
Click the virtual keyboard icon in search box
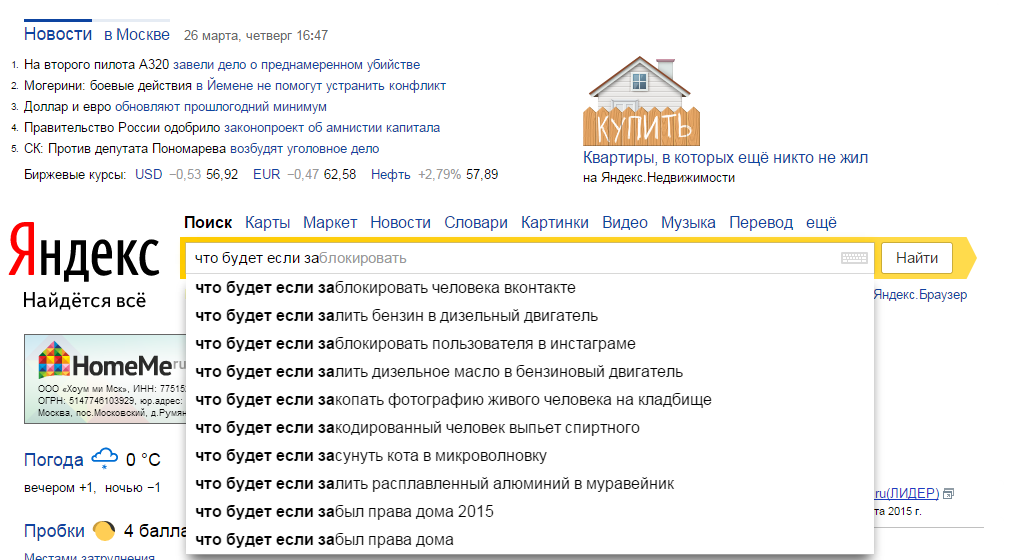point(854,258)
